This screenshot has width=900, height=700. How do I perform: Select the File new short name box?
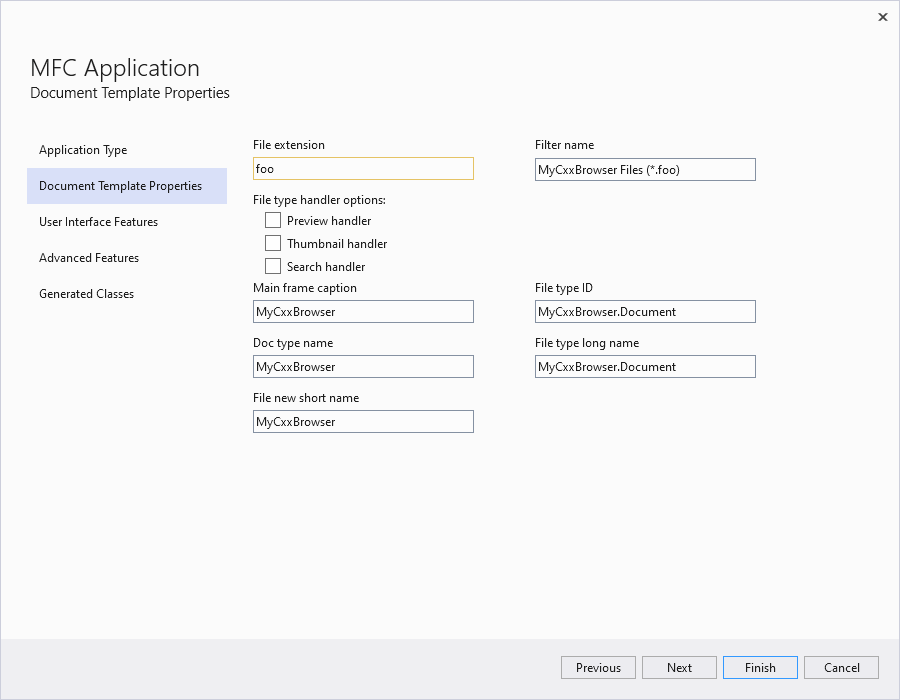click(x=363, y=421)
